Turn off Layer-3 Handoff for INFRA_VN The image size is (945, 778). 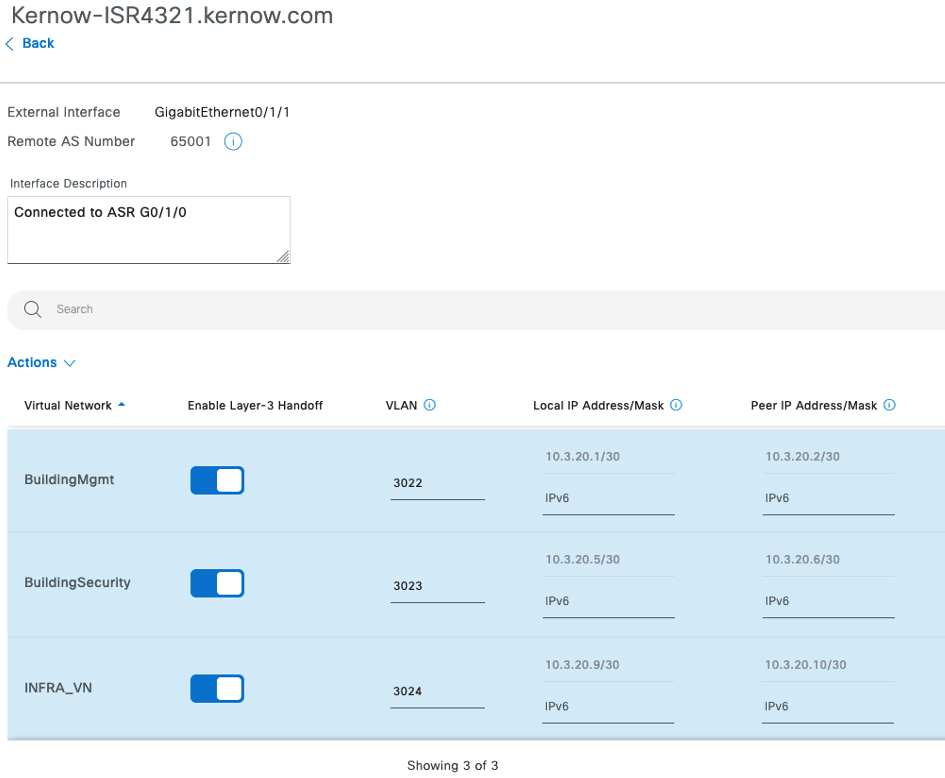coord(217,688)
